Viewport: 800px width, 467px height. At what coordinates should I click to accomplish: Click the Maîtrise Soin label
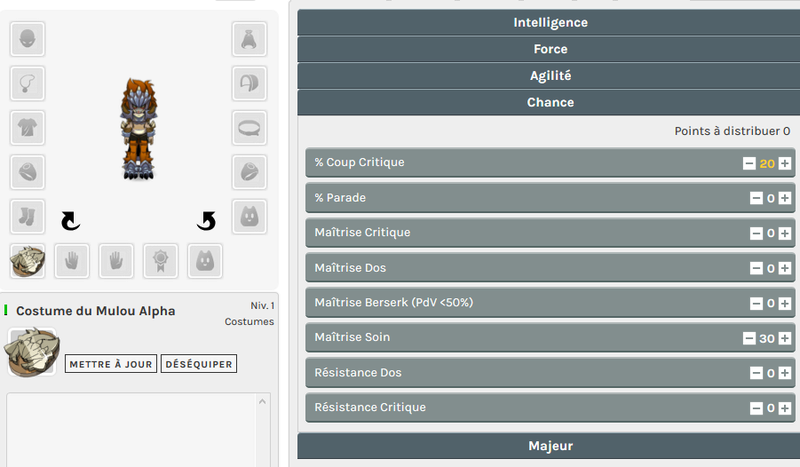tap(352, 337)
